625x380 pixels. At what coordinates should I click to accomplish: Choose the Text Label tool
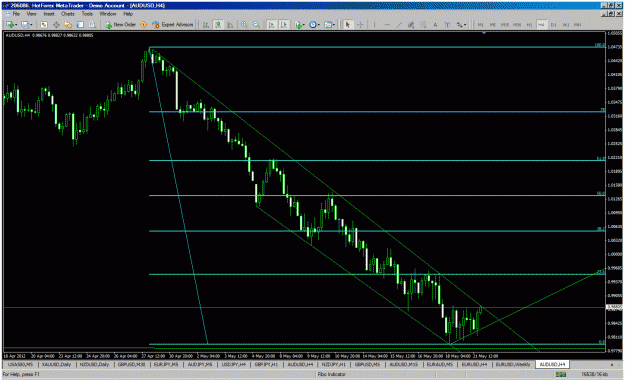(447, 25)
